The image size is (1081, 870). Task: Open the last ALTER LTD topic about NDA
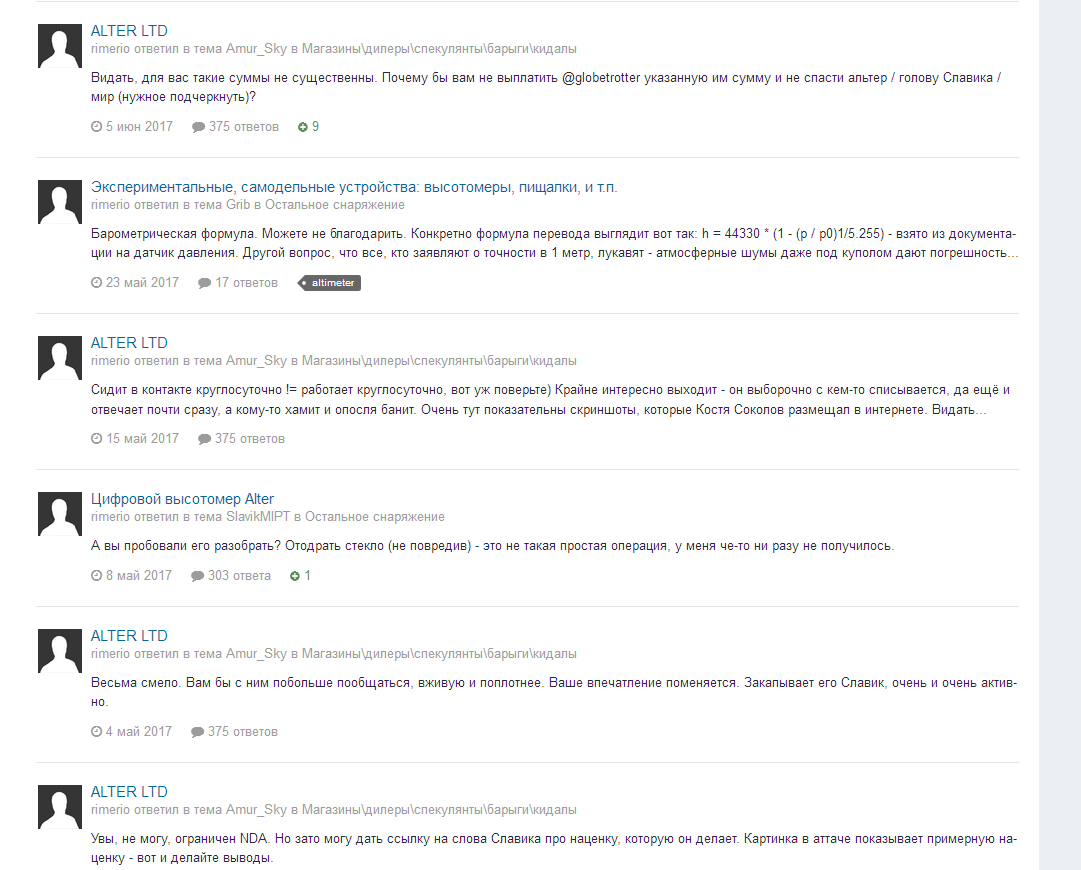(x=129, y=791)
